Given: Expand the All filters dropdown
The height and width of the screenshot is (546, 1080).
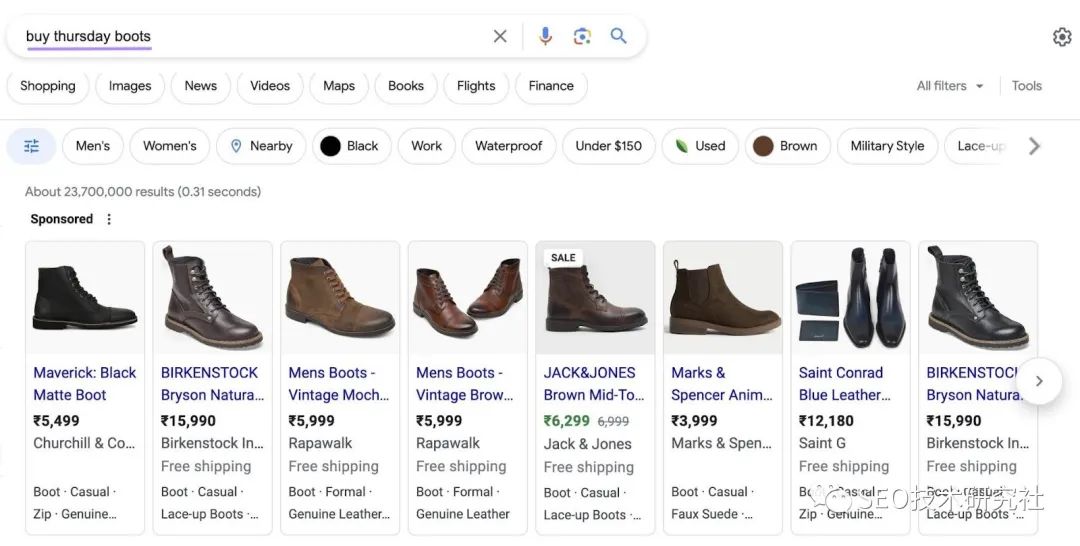Looking at the screenshot, I should tap(950, 86).
